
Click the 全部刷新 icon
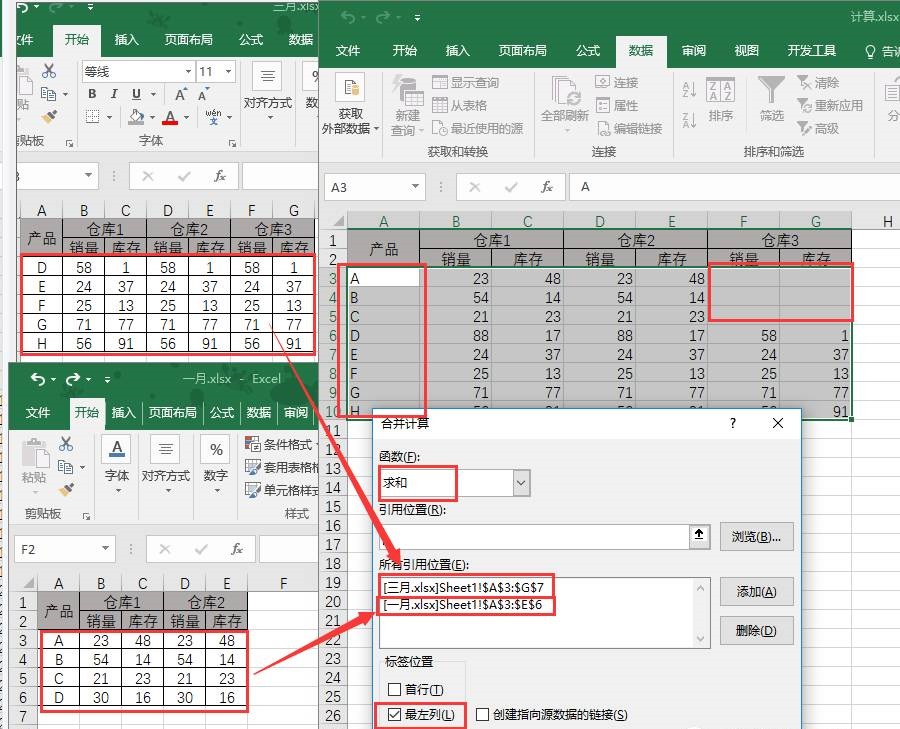coord(566,92)
